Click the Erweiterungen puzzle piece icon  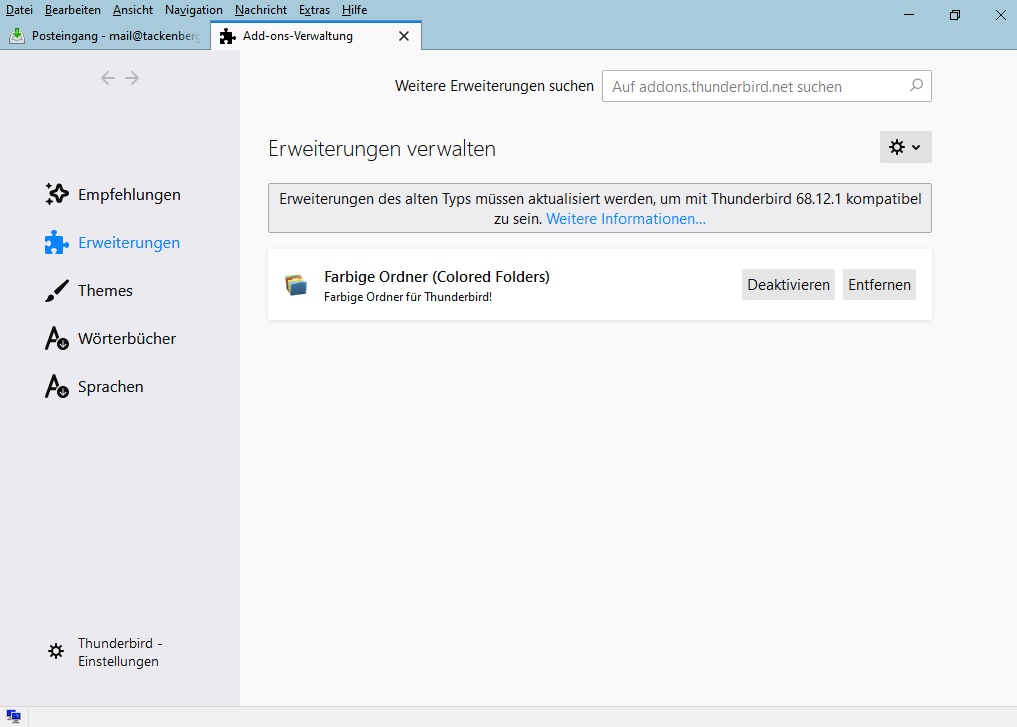(56, 243)
